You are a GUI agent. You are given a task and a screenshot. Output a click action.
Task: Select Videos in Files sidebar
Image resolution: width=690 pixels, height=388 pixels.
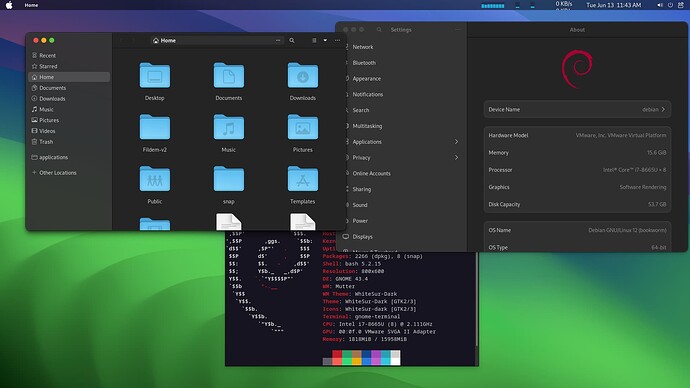(x=69, y=131)
